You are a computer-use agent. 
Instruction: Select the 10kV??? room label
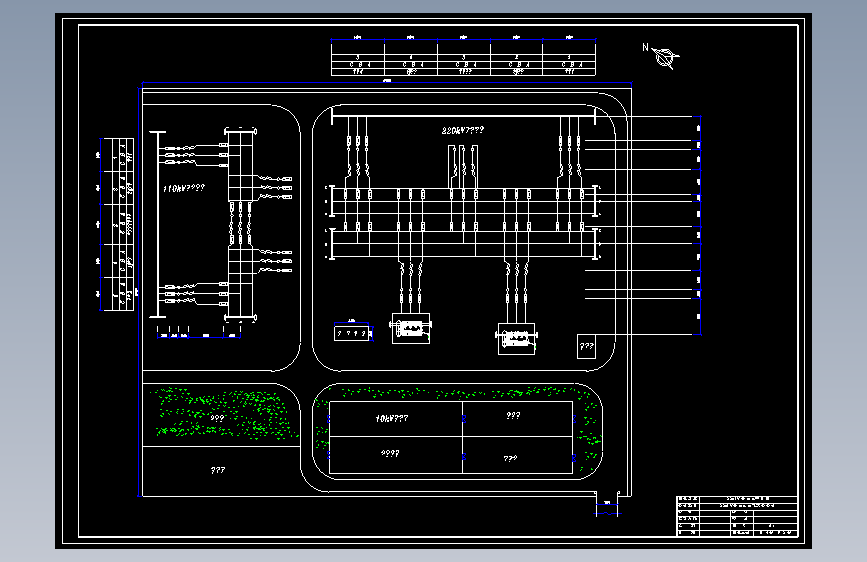392,419
